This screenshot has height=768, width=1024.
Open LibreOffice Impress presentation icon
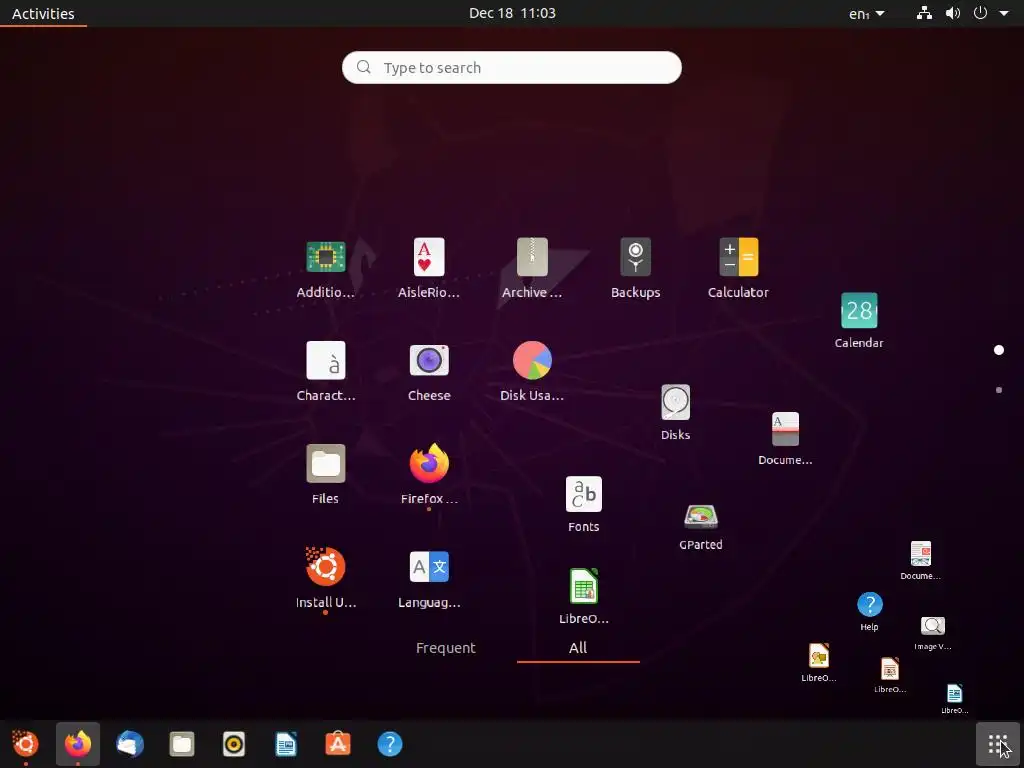coord(889,669)
